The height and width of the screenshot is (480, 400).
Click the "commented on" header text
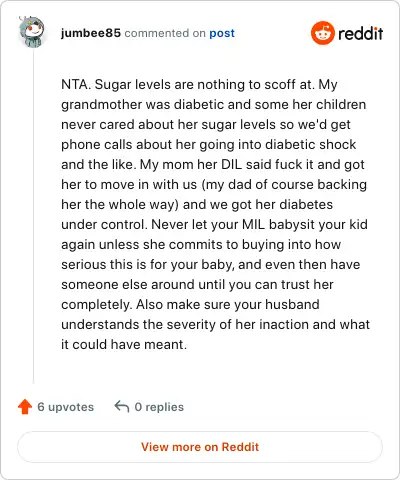tap(165, 33)
